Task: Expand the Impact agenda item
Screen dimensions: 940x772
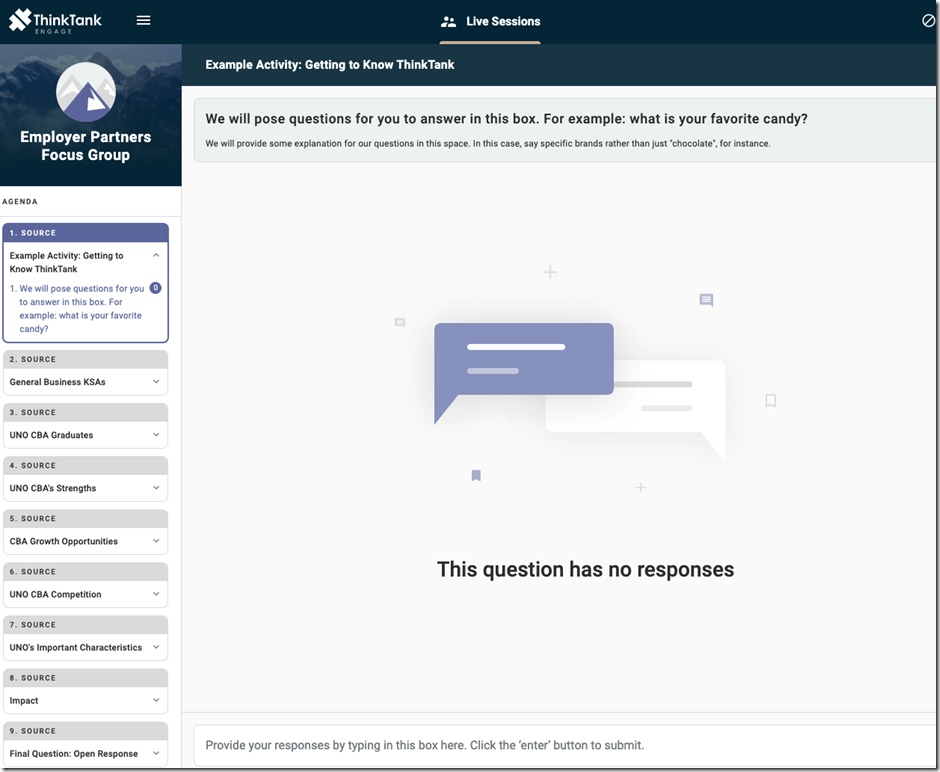Action: coord(156,700)
